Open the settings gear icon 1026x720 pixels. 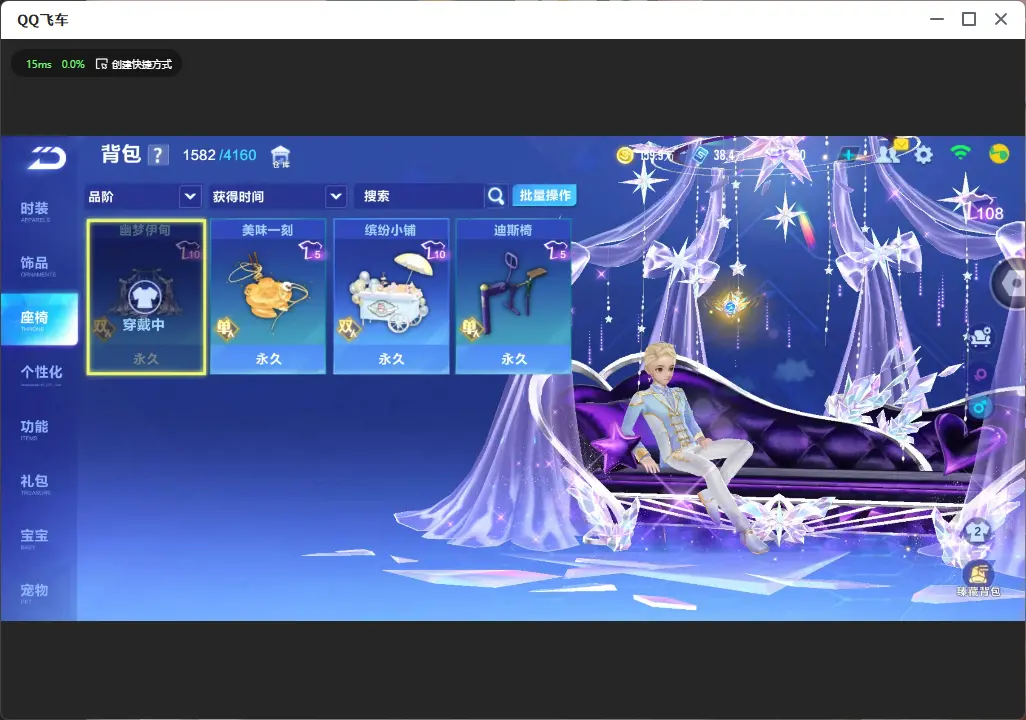pos(923,155)
